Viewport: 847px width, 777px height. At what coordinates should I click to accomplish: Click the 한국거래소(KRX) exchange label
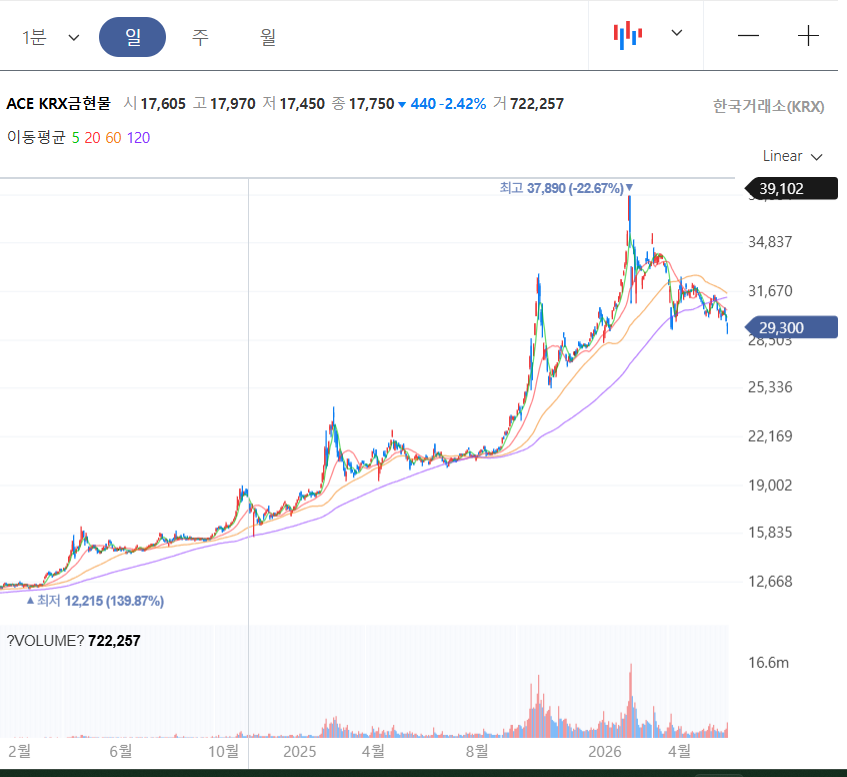[768, 106]
